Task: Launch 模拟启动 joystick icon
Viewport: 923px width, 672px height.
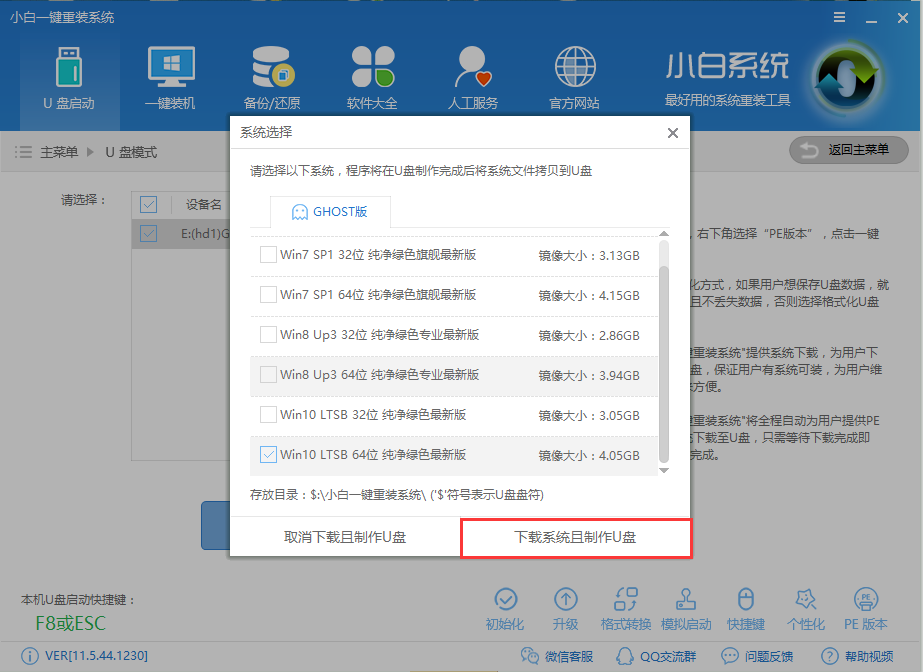Action: 686,600
